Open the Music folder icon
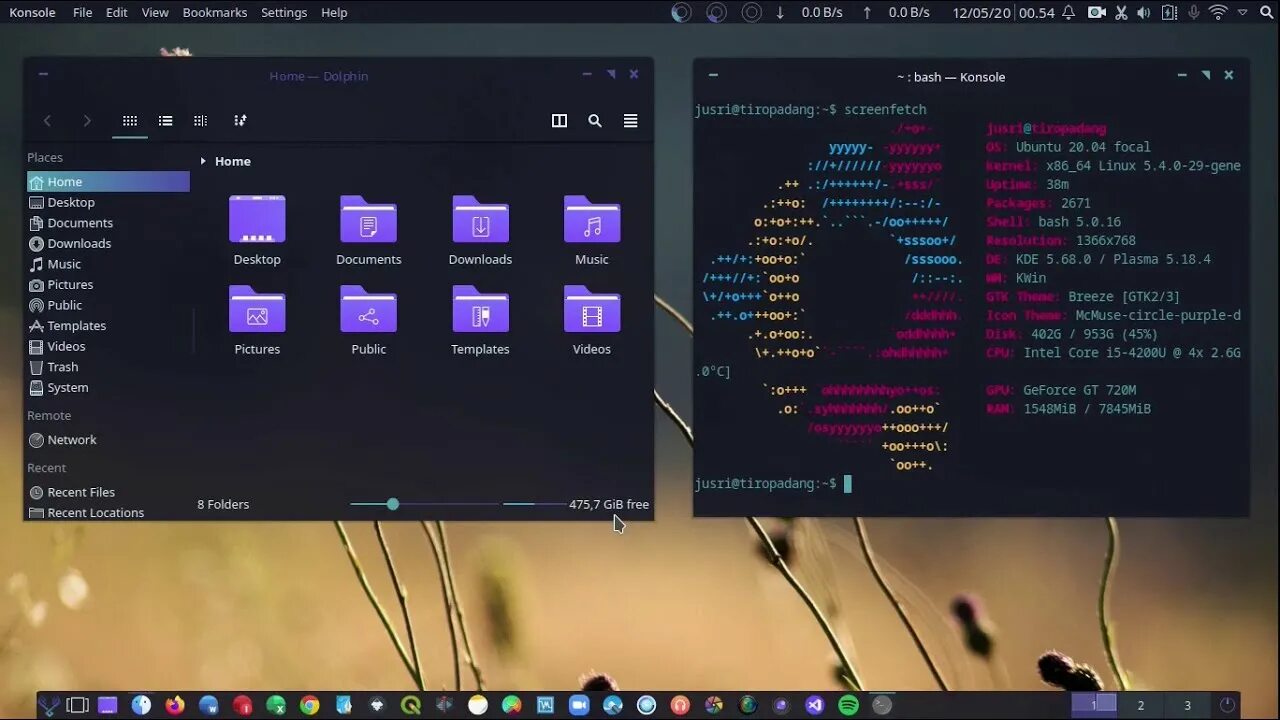 592,219
